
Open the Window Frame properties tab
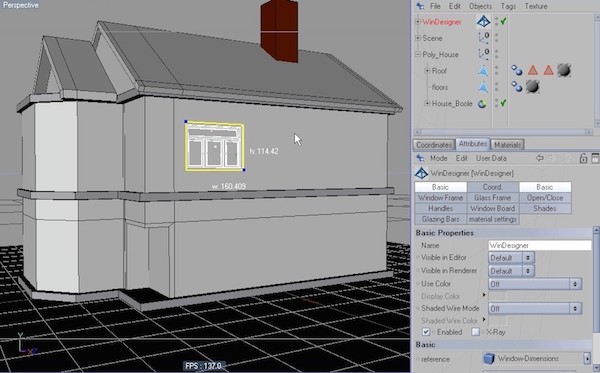pyautogui.click(x=440, y=198)
